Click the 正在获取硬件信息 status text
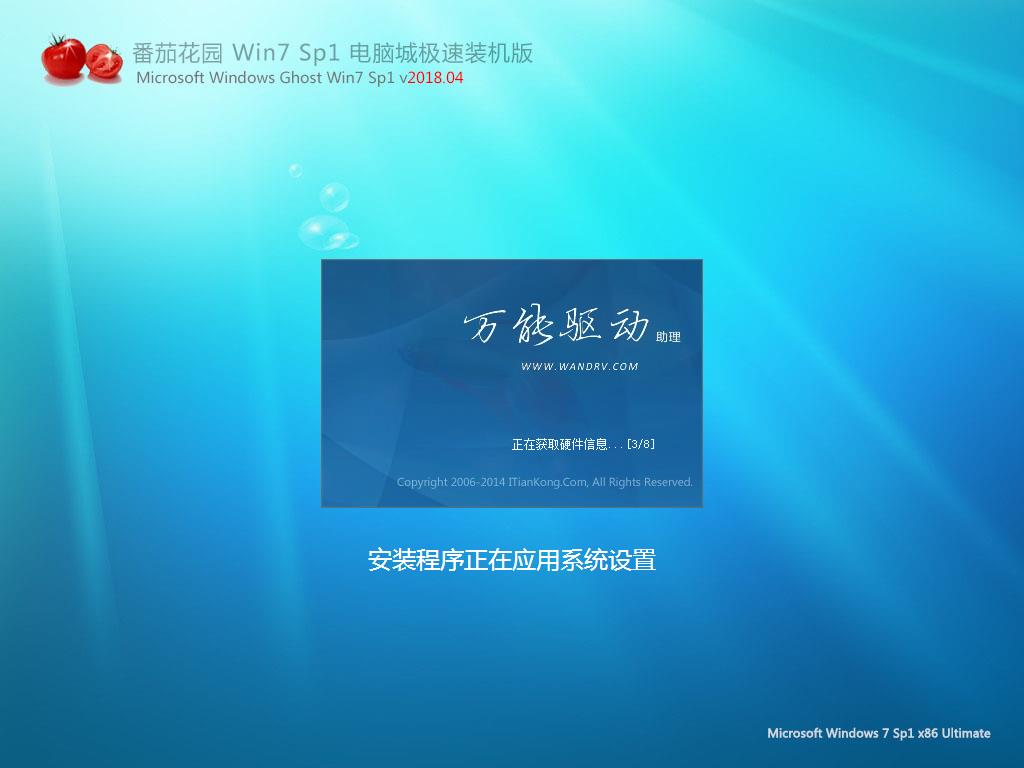 click(566, 444)
